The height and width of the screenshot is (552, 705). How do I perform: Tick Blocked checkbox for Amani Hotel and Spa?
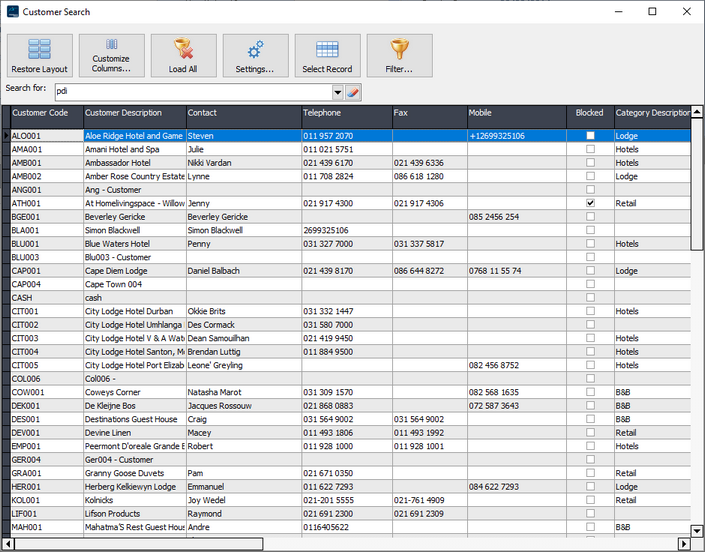pos(590,149)
